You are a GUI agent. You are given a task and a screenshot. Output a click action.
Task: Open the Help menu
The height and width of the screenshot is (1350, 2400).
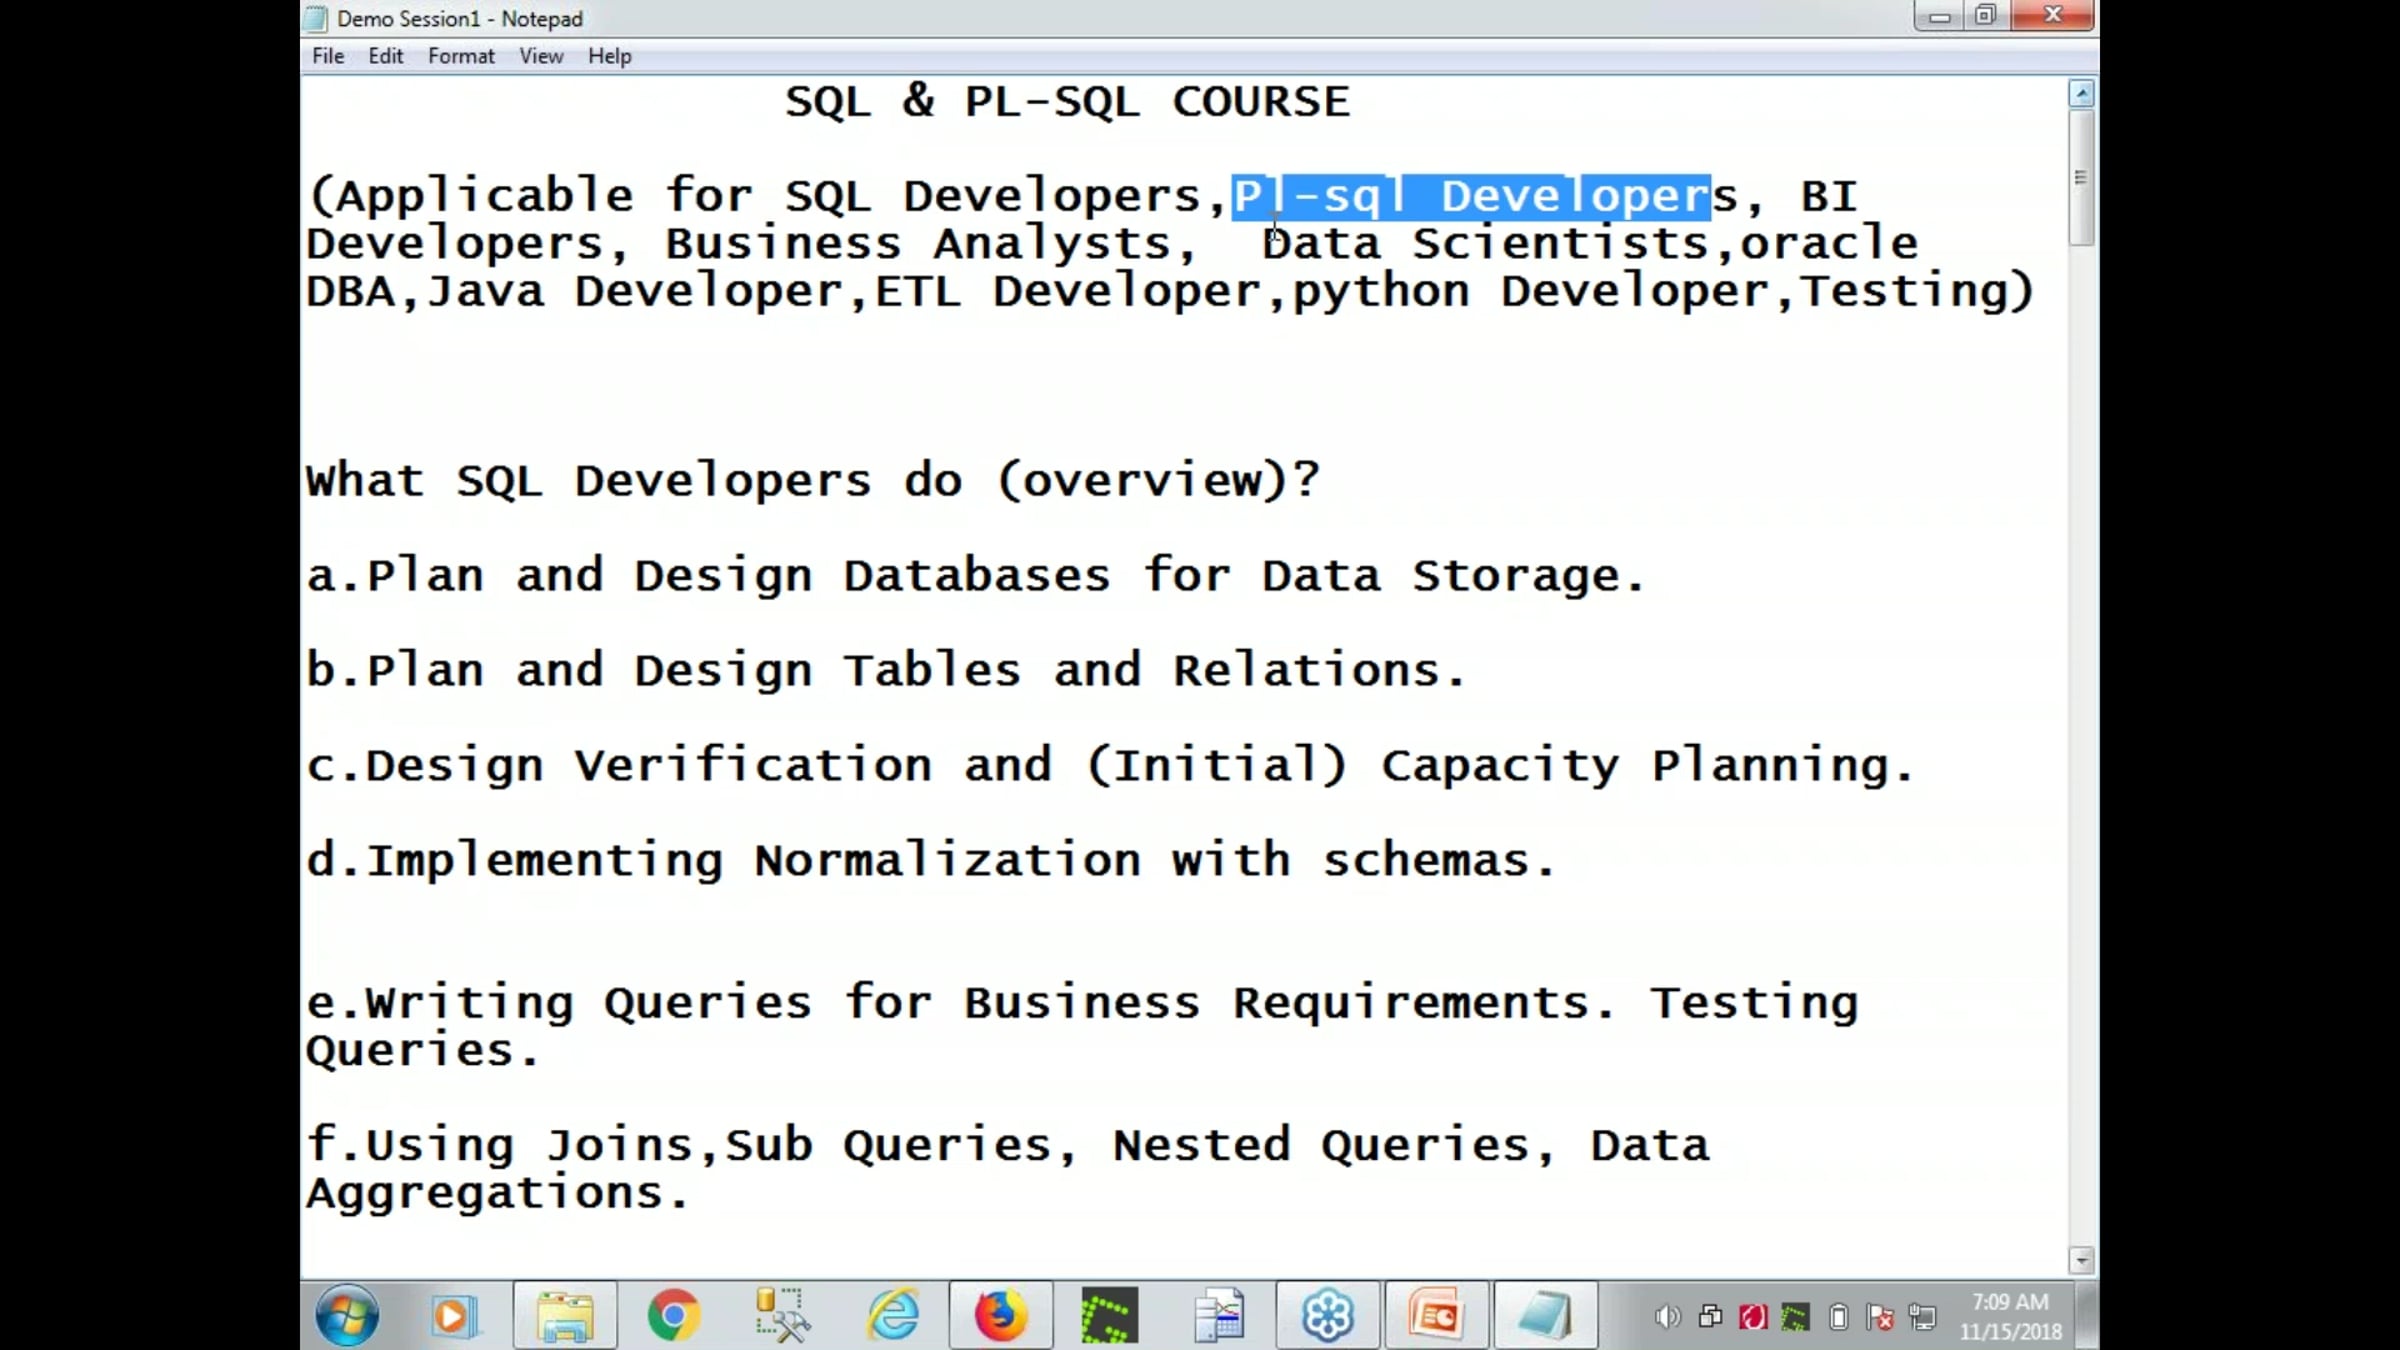pyautogui.click(x=609, y=56)
